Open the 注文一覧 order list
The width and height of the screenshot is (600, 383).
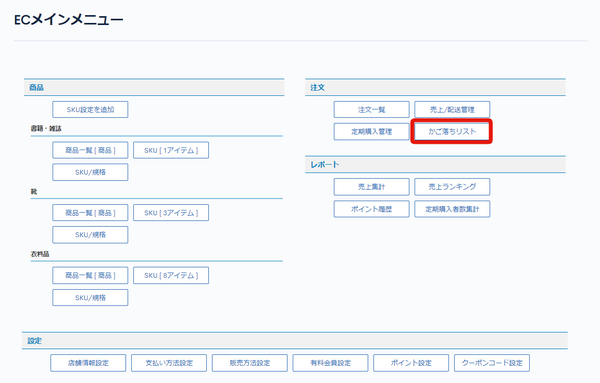372,109
